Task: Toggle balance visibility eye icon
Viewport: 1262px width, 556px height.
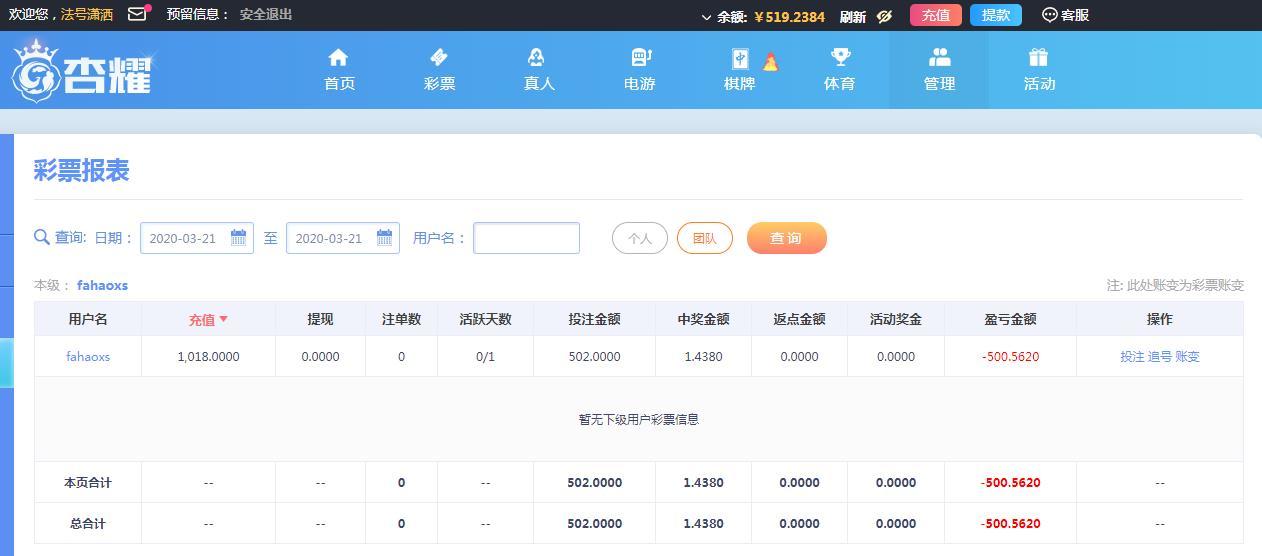Action: (884, 16)
